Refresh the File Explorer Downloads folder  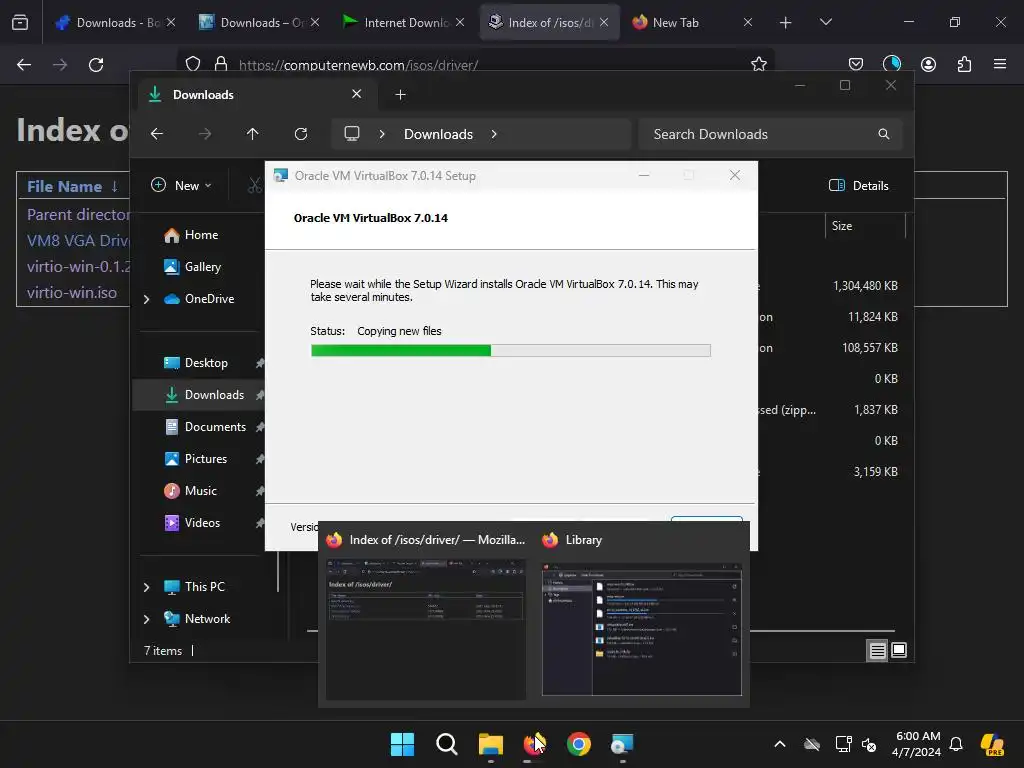tap(300, 134)
